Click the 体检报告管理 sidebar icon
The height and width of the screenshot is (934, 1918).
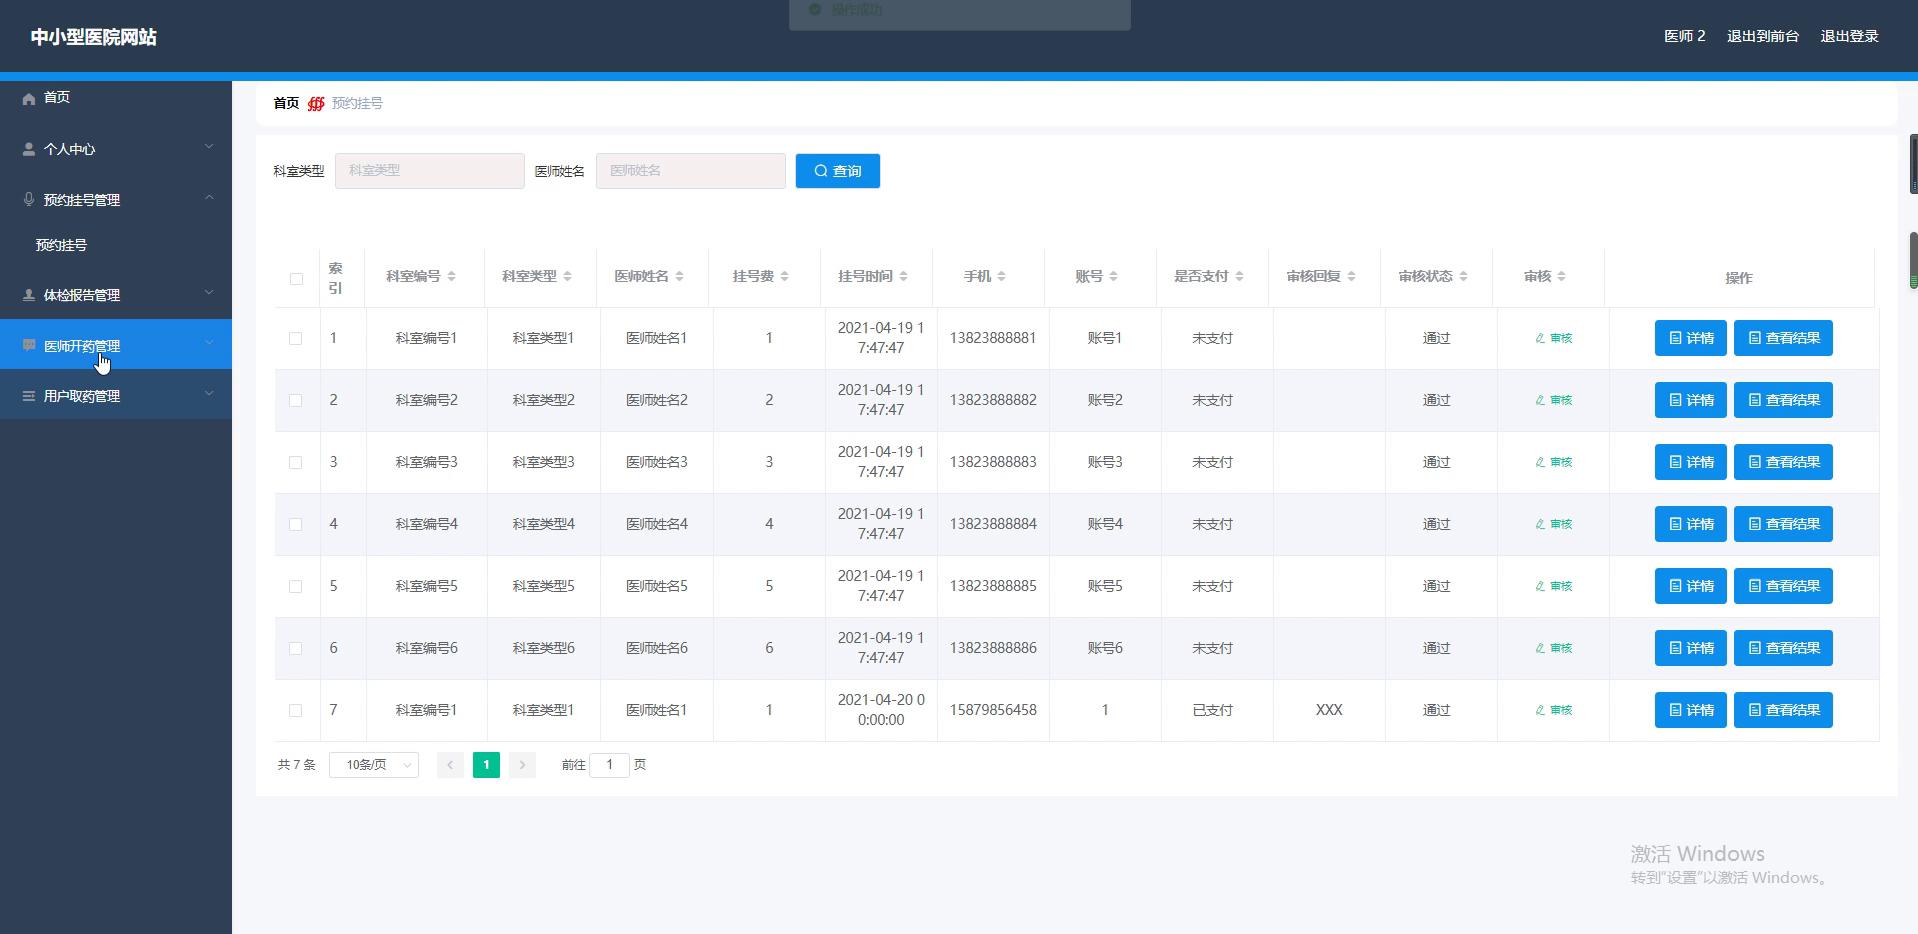[28, 295]
